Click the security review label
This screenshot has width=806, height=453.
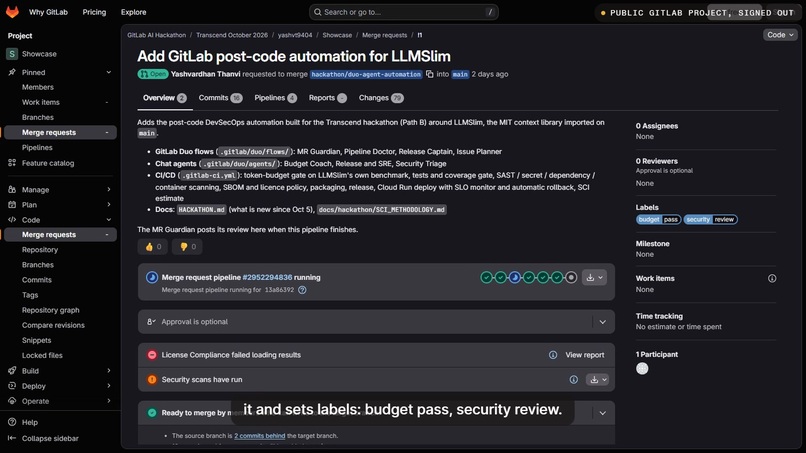pos(710,220)
